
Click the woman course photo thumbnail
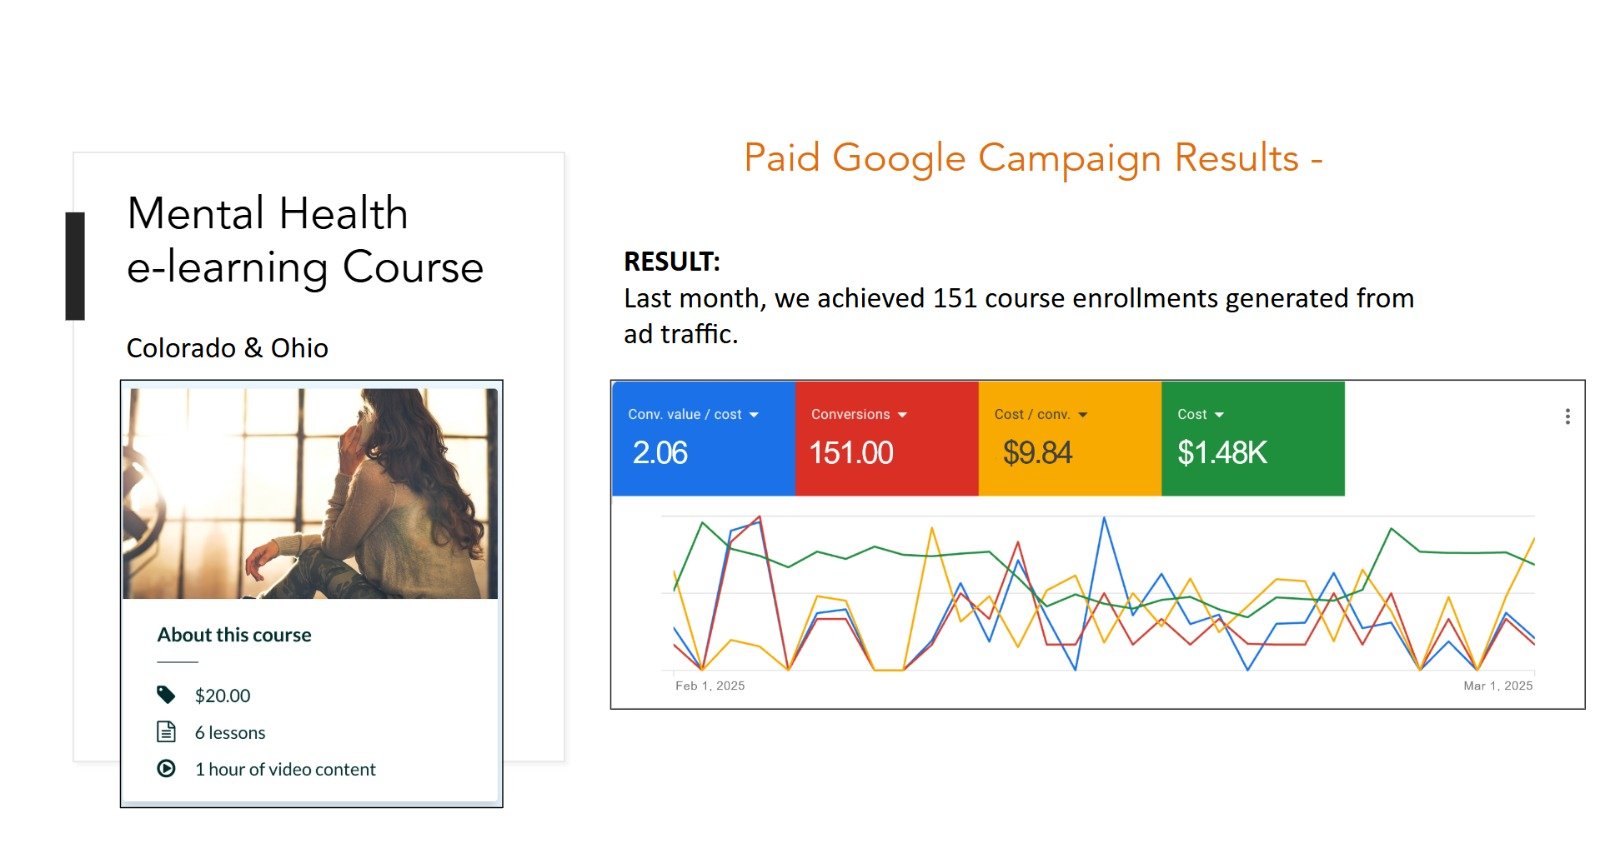[x=310, y=494]
